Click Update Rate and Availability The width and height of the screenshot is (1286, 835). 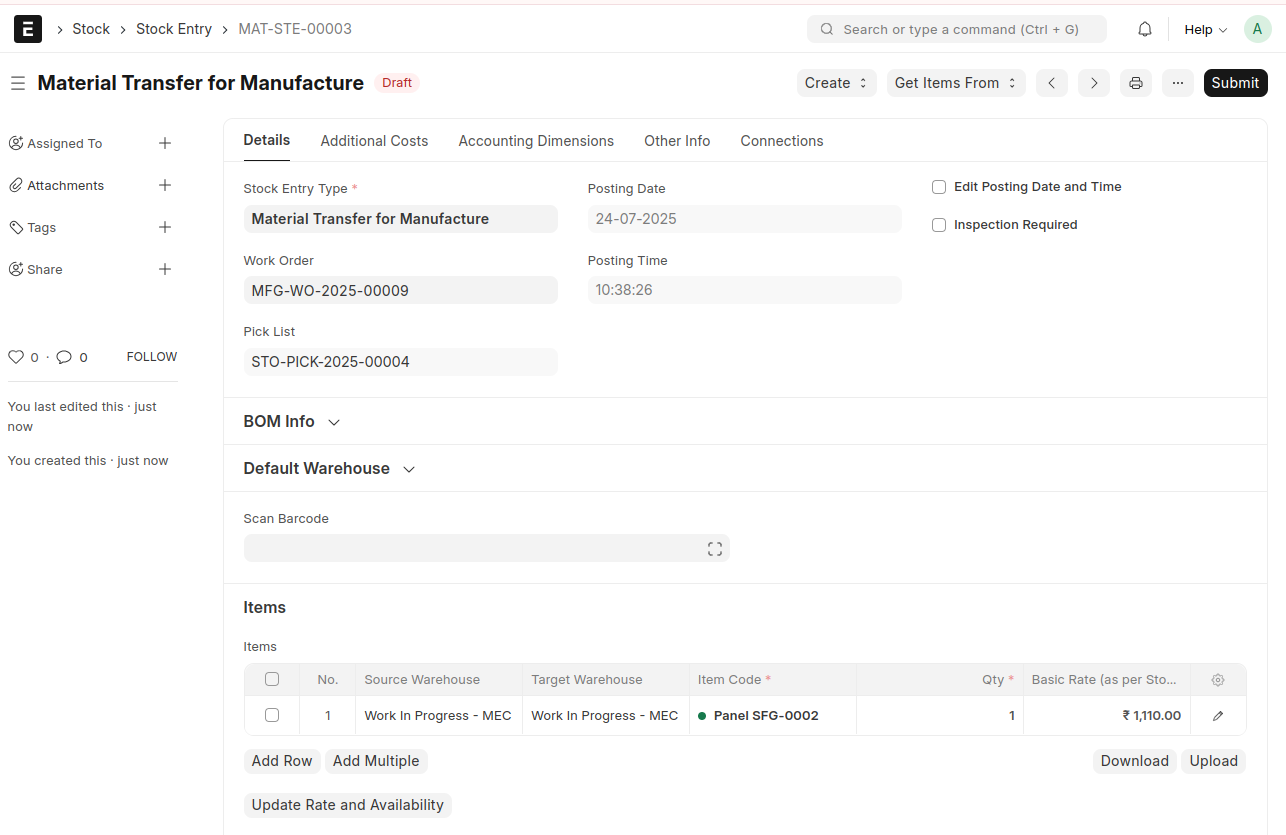tap(347, 805)
